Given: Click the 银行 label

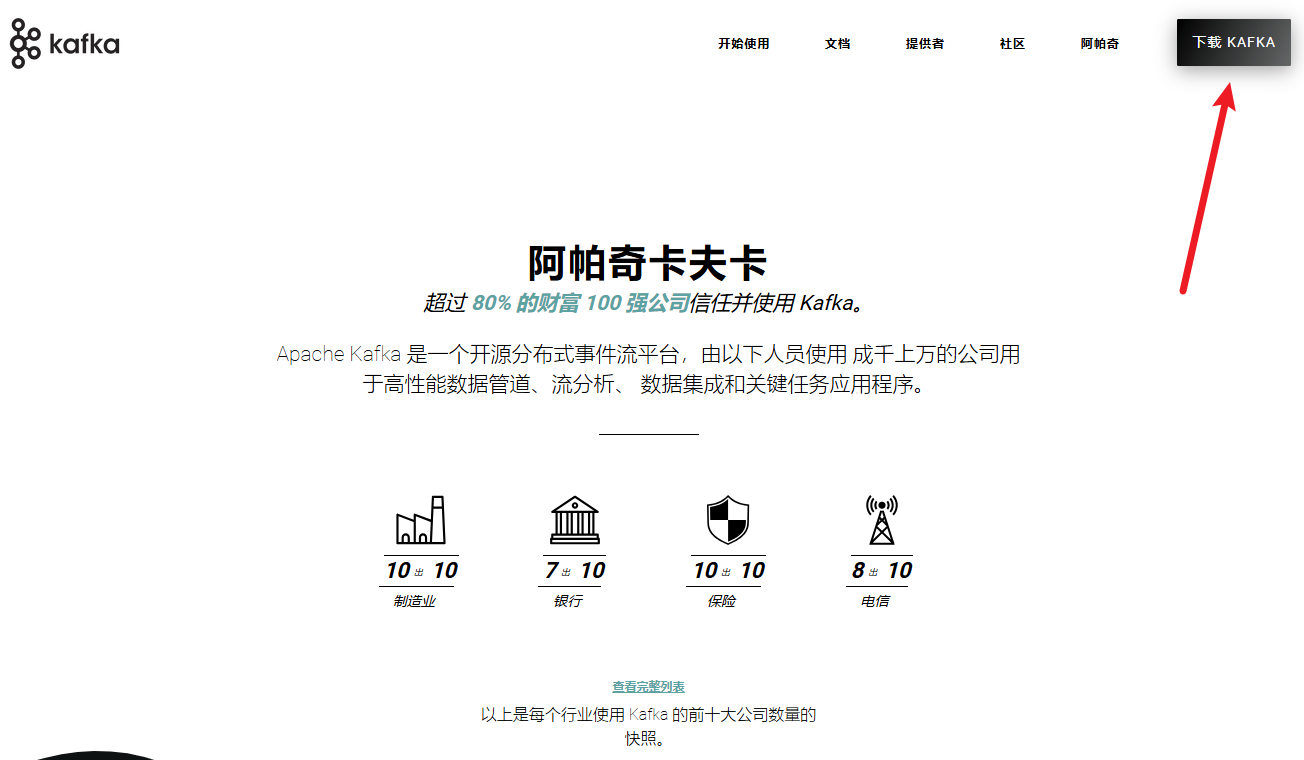Looking at the screenshot, I should click(568, 601).
